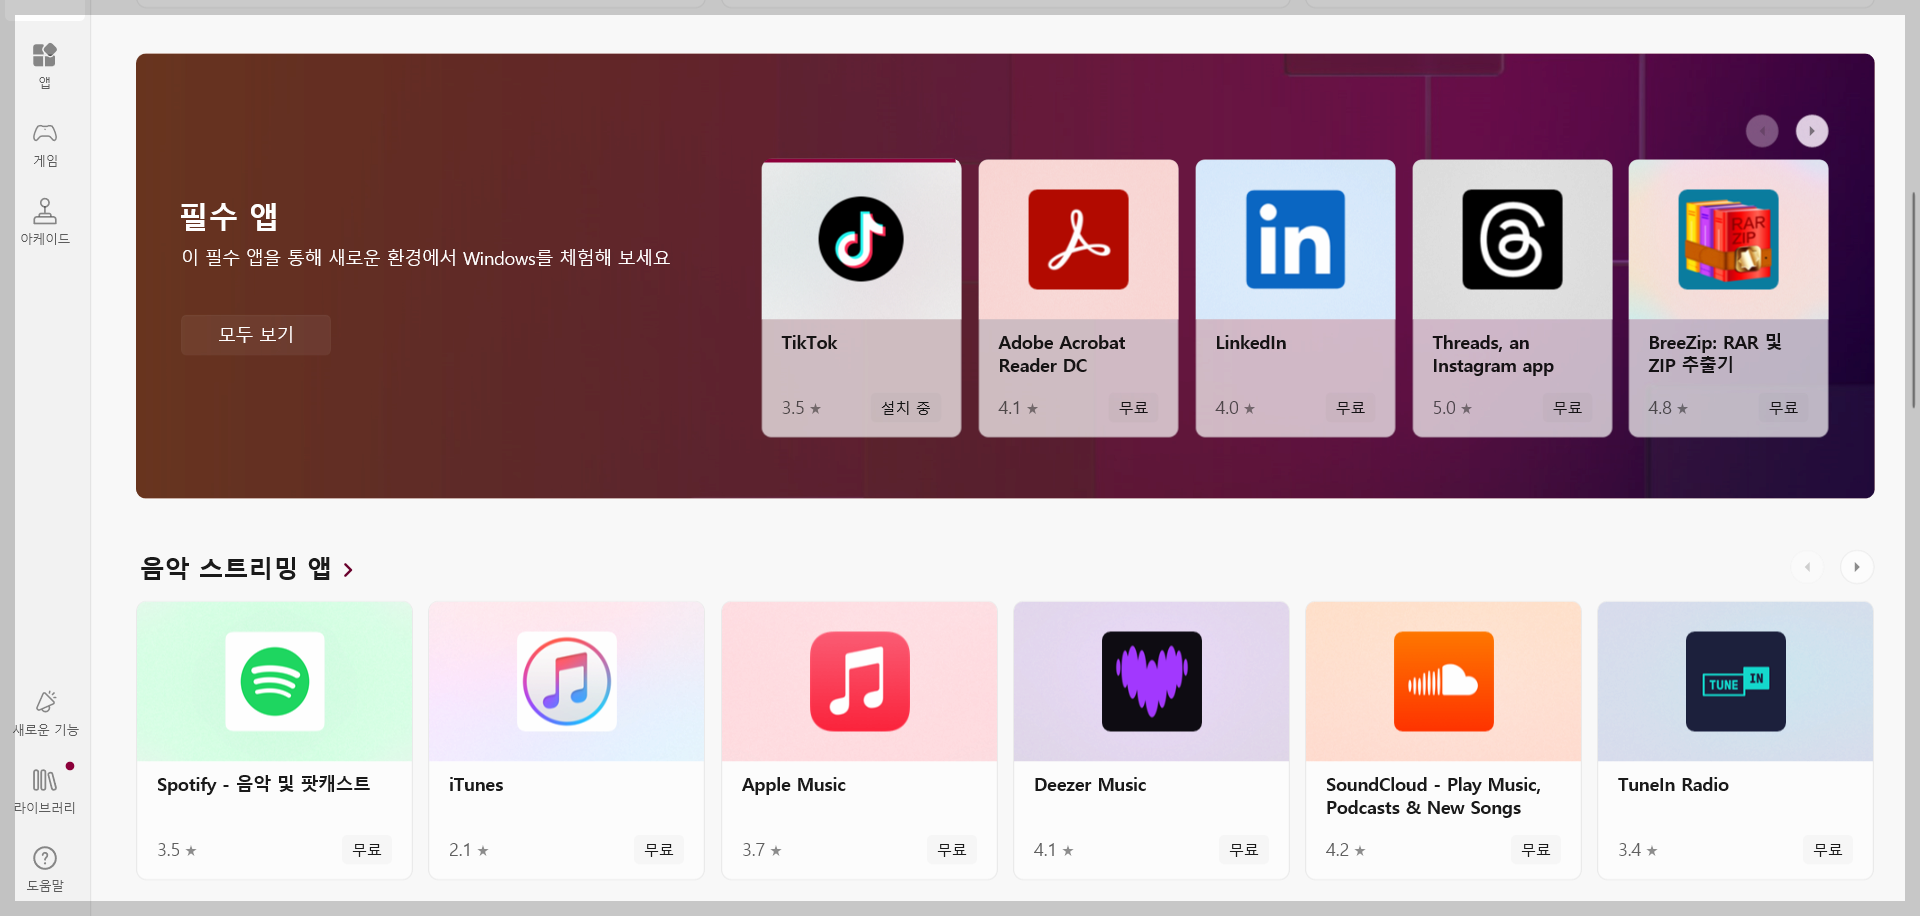Viewport: 1920px width, 916px height.
Task: Click the Threads app icon
Action: (1512, 240)
